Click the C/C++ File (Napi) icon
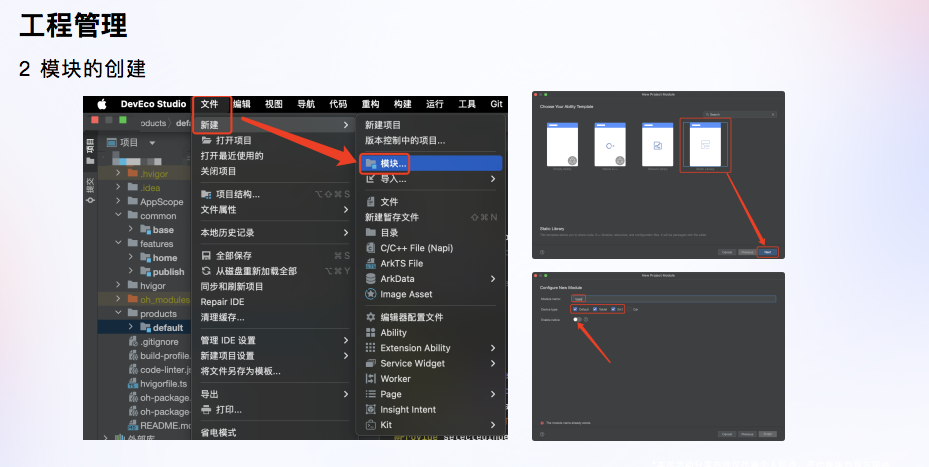The height and width of the screenshot is (467, 929). 370,247
